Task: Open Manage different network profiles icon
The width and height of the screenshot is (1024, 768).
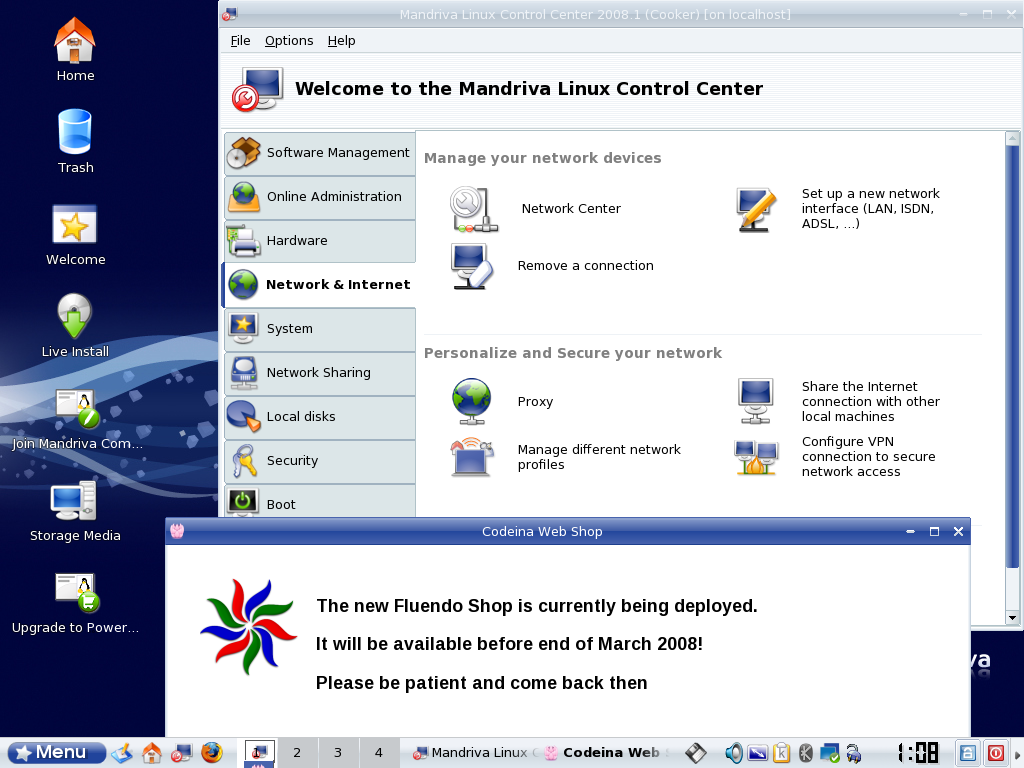Action: tap(471, 457)
